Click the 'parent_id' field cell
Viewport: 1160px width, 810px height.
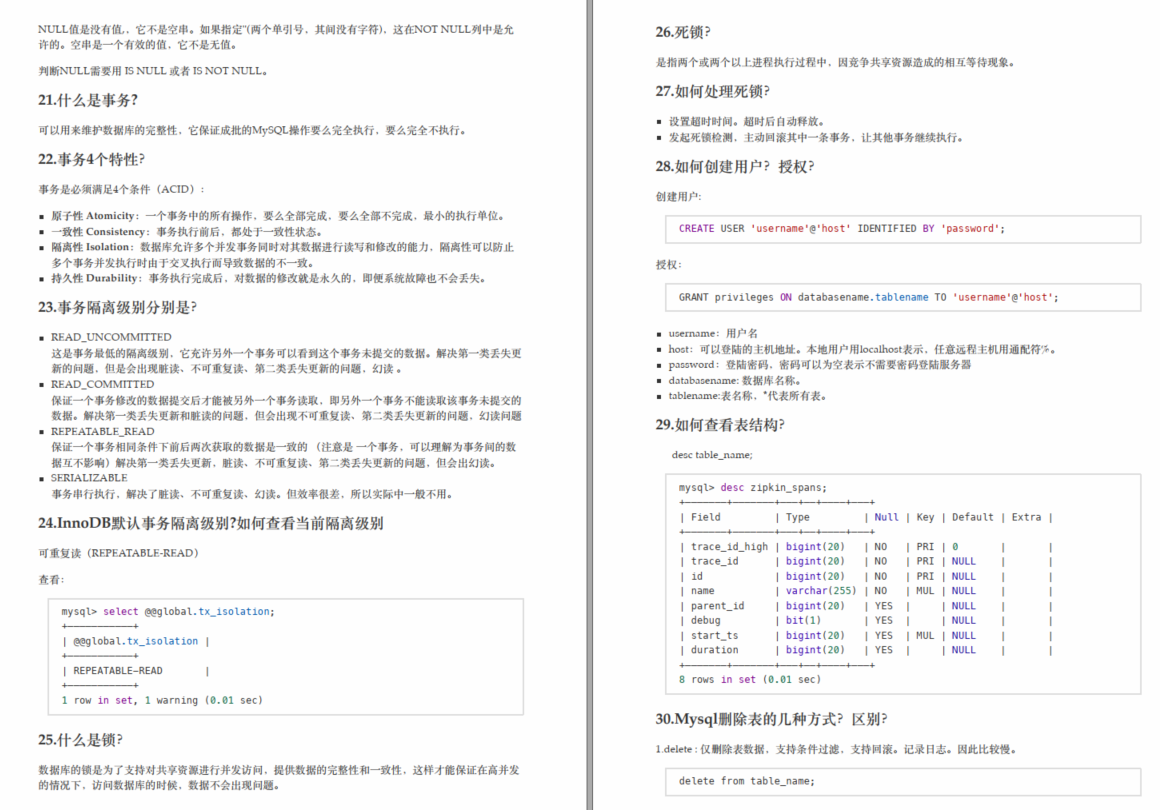[x=718, y=606]
